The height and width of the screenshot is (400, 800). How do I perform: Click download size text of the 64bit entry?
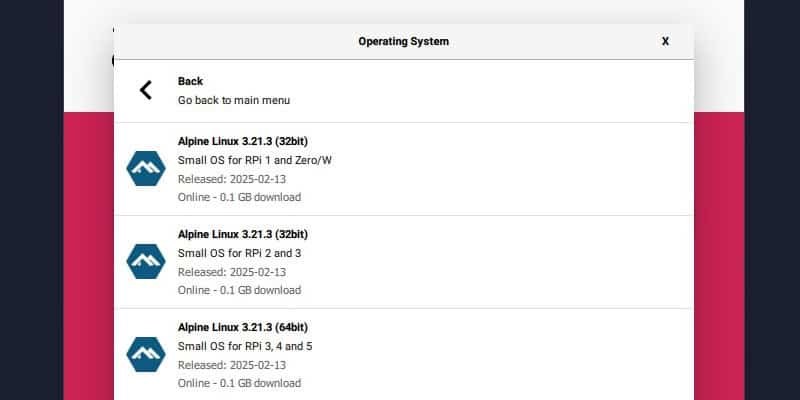coord(239,383)
